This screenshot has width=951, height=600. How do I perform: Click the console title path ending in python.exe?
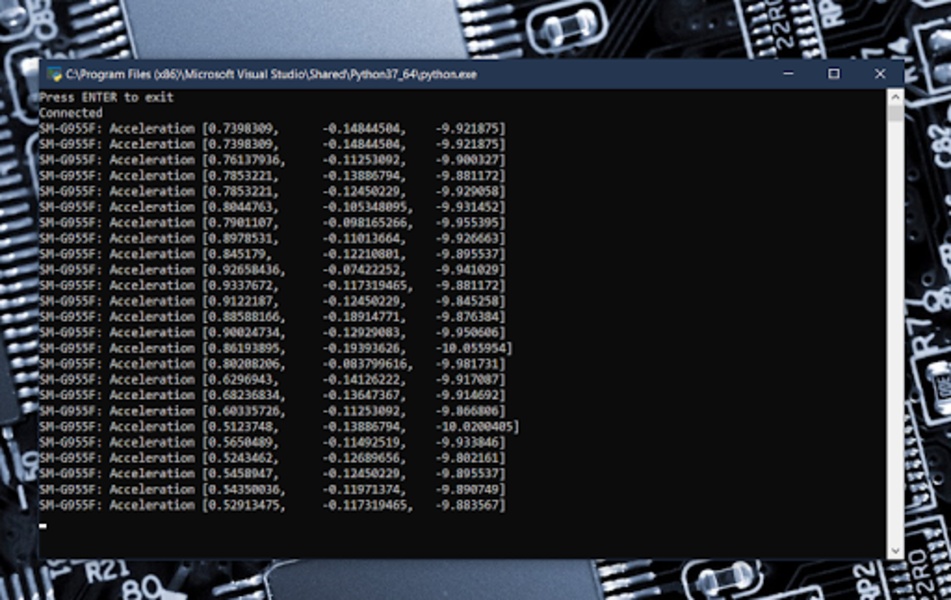click(x=271, y=75)
